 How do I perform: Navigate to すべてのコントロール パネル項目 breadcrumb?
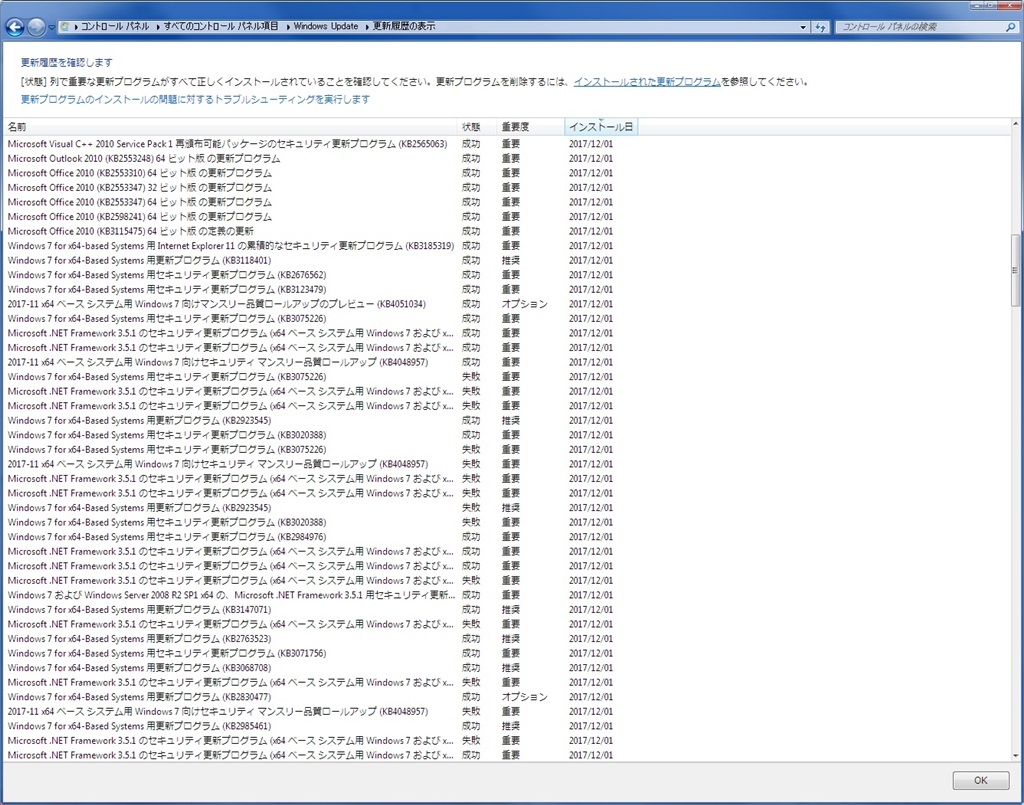[x=221, y=27]
